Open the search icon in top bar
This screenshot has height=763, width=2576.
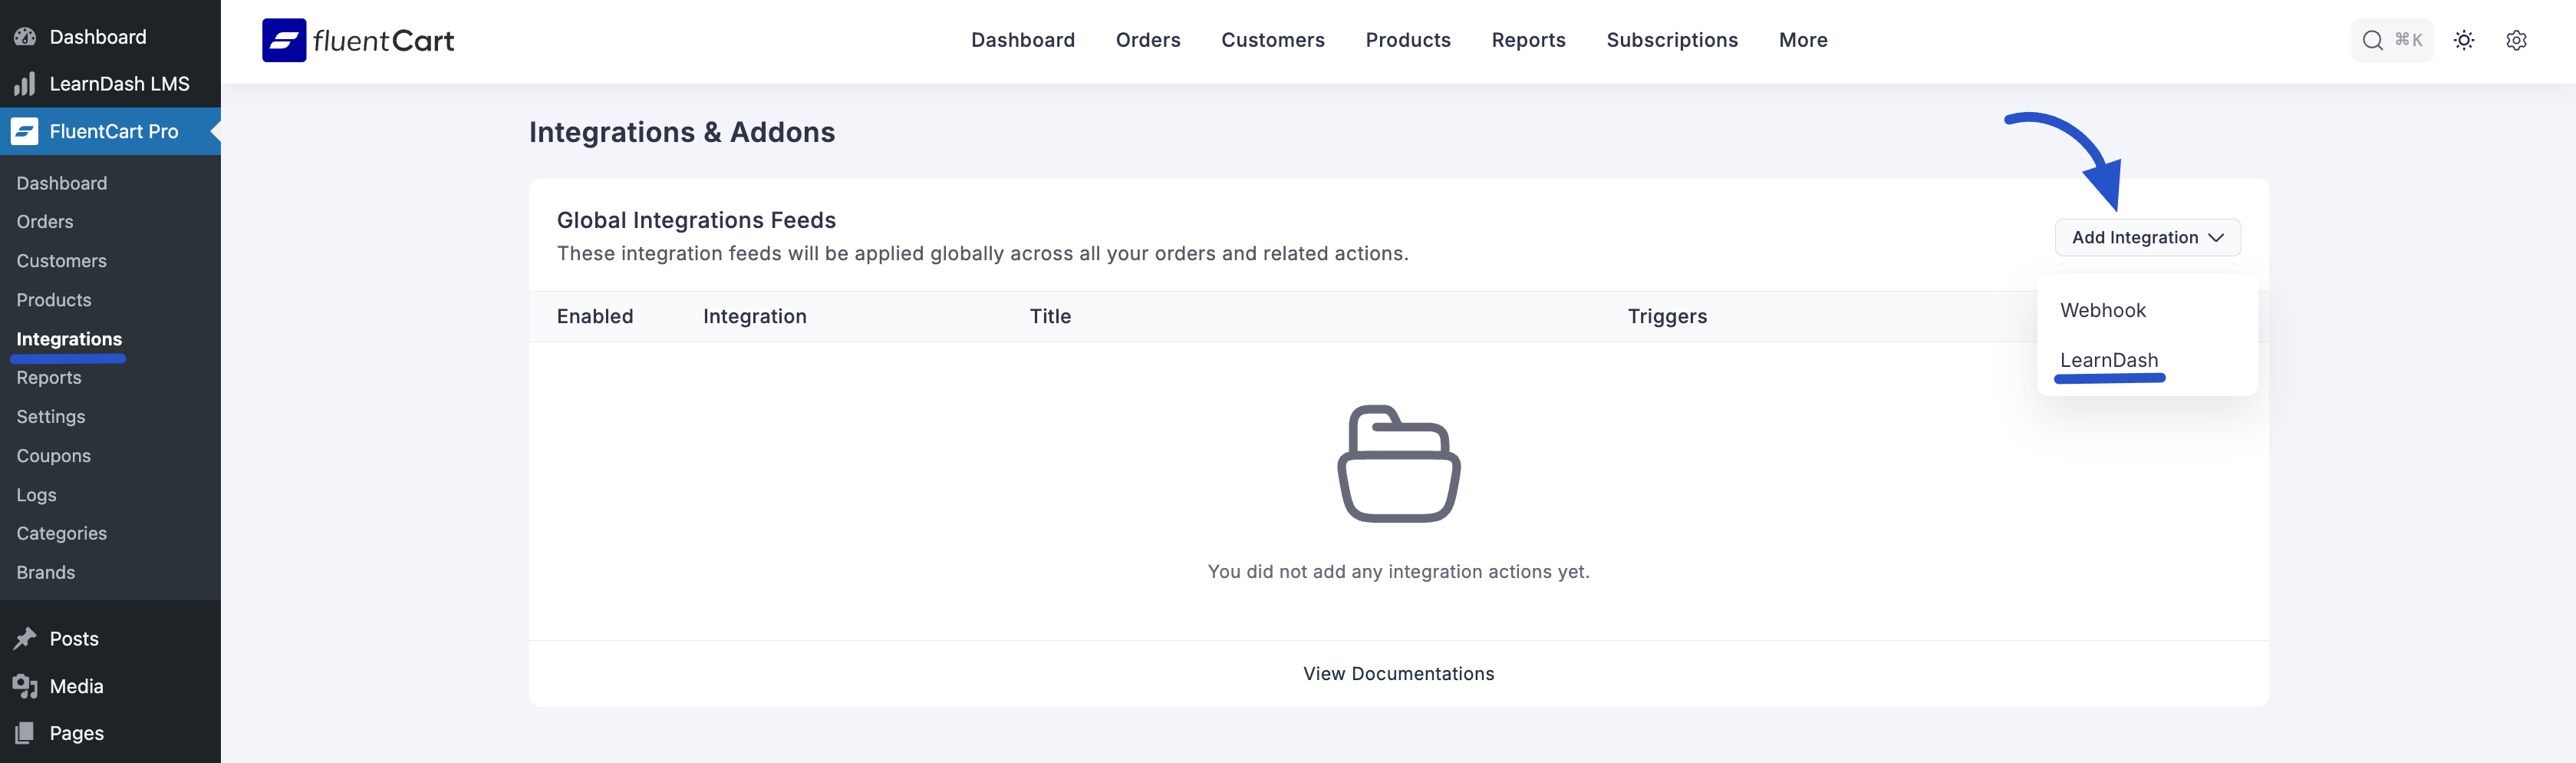pyautogui.click(x=2372, y=40)
